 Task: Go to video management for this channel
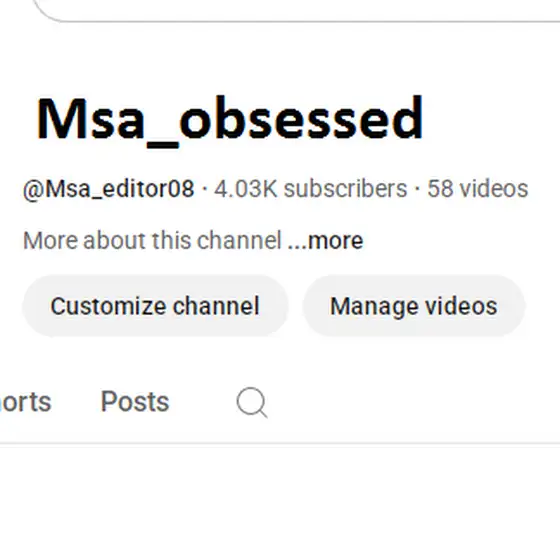tap(414, 306)
